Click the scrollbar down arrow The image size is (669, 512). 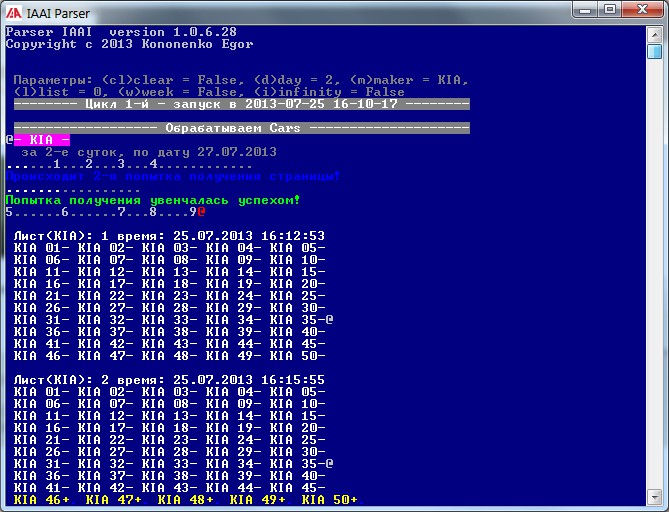654,497
